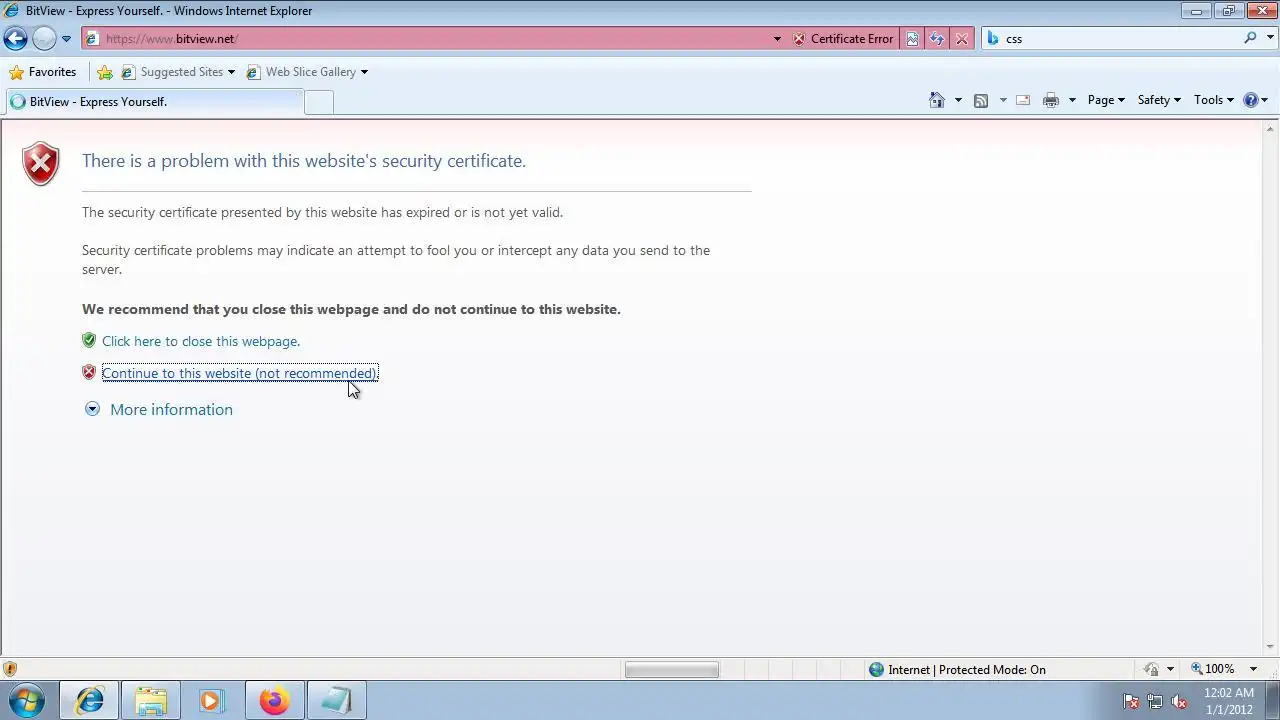1280x720 pixels.
Task: Click the RSS Feeds icon
Action: [981, 100]
